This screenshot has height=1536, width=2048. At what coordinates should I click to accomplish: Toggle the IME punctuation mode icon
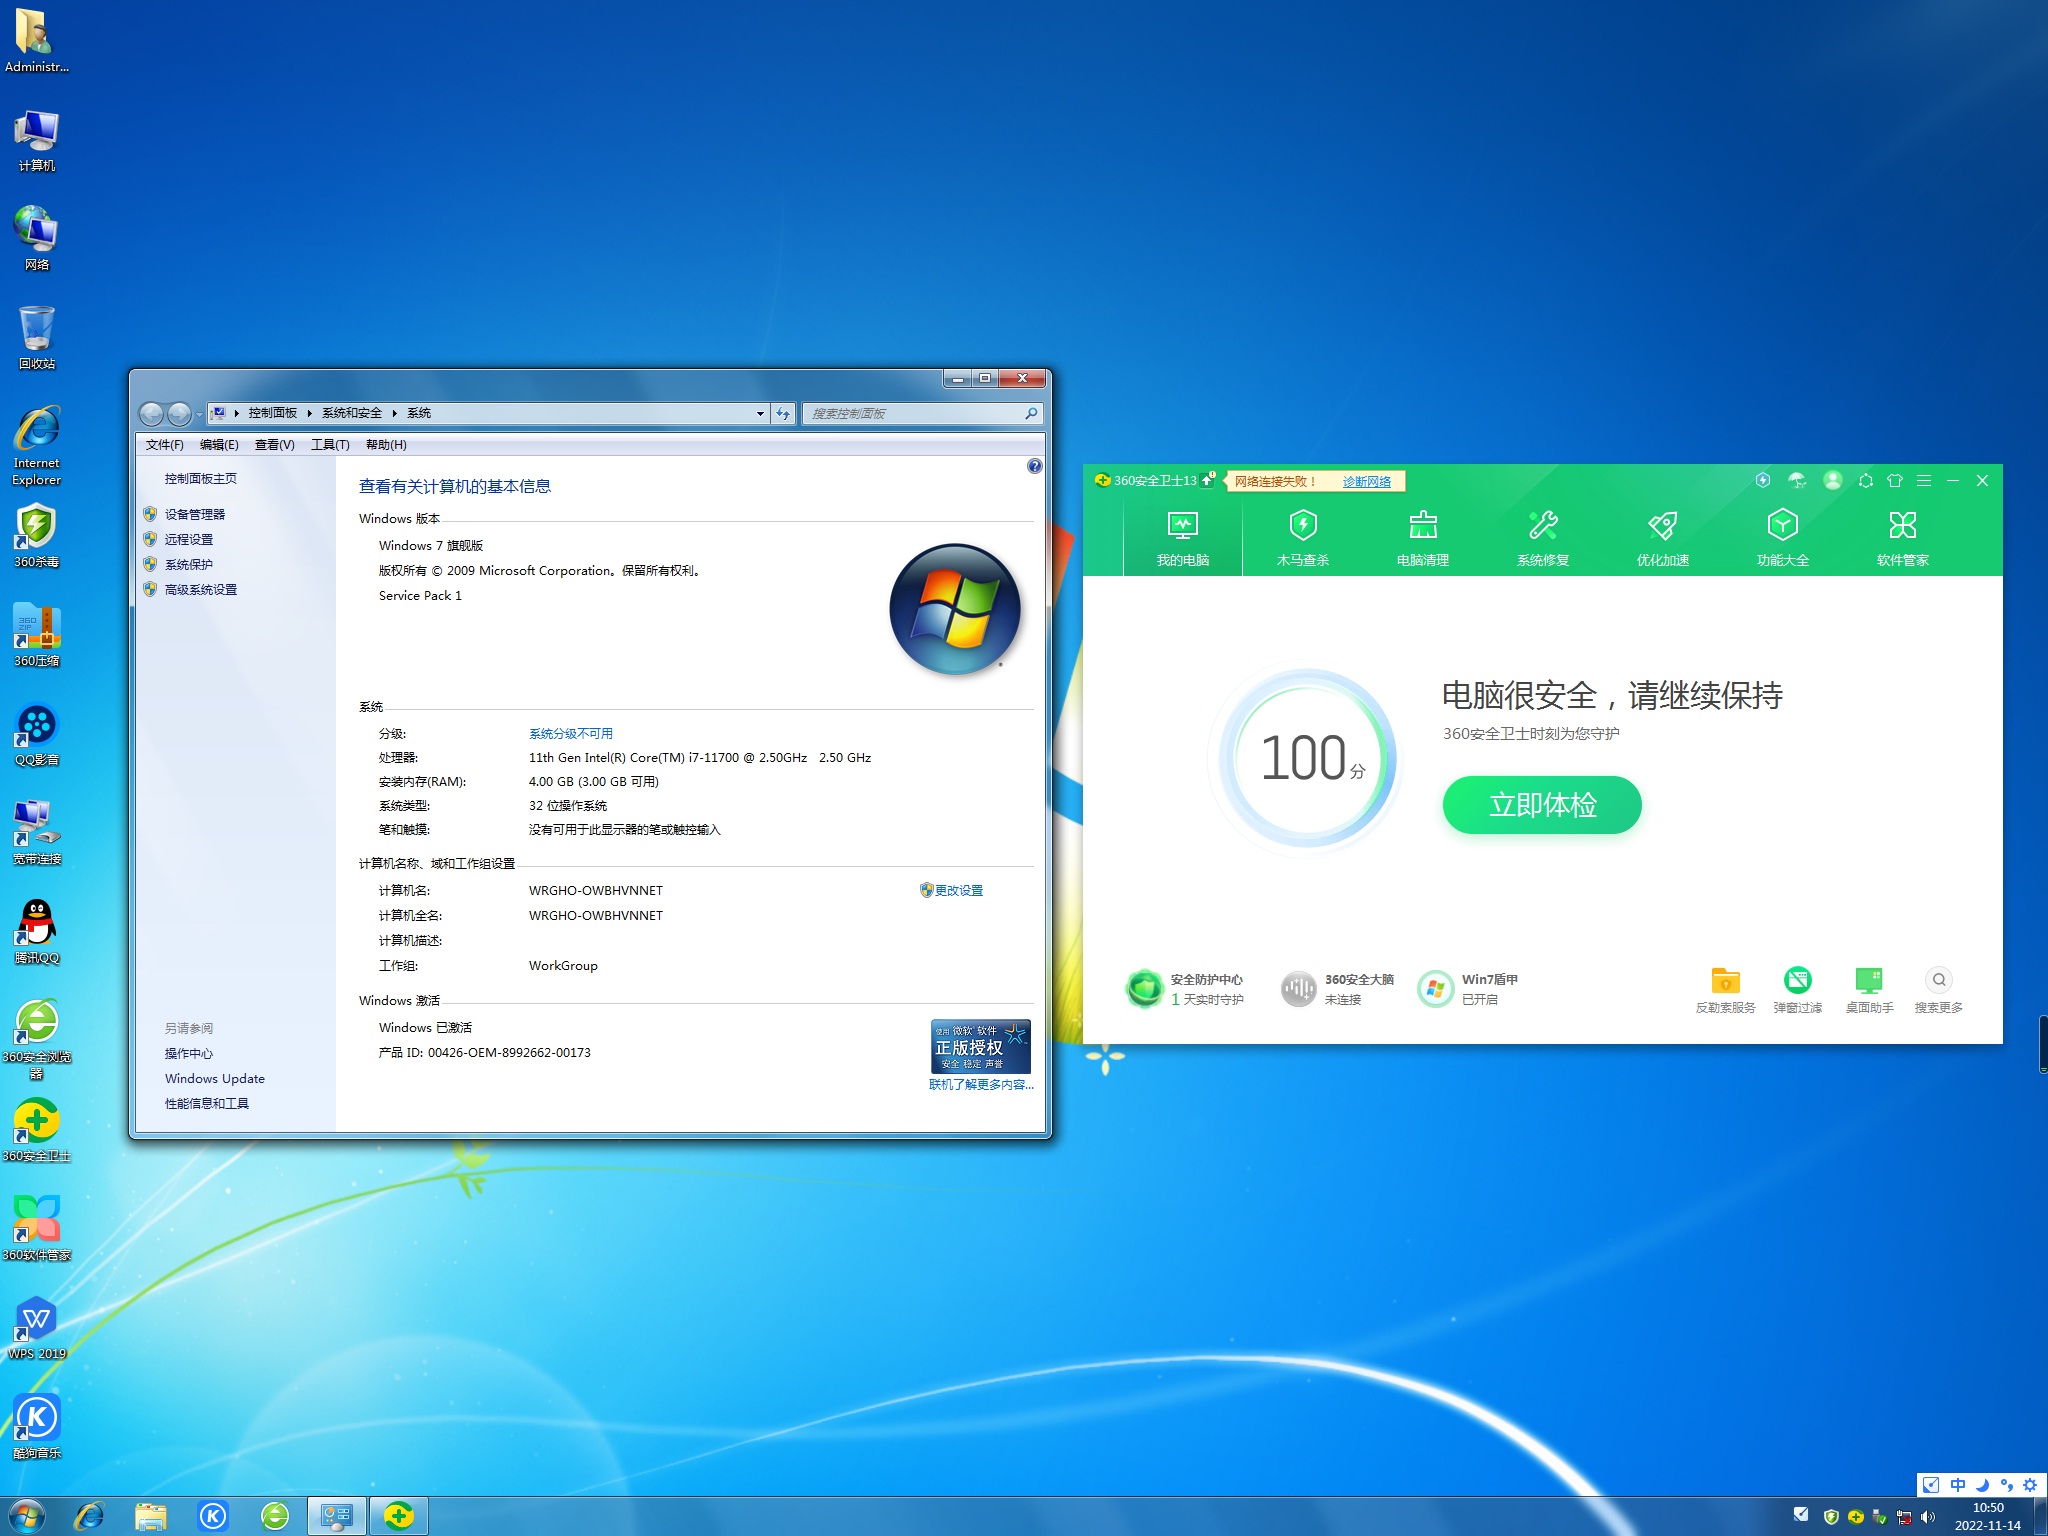(2006, 1485)
